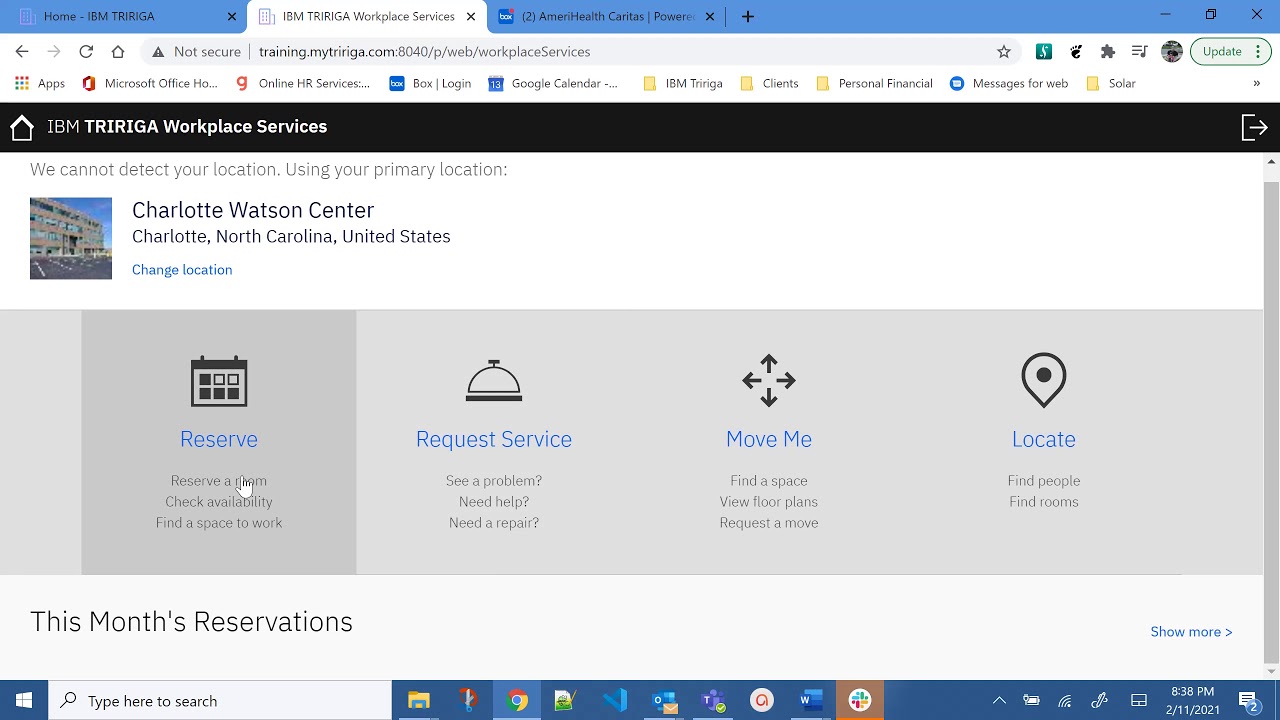Viewport: 1280px width, 720px height.
Task: Open the Box | Login bookmark
Action: pos(430,84)
